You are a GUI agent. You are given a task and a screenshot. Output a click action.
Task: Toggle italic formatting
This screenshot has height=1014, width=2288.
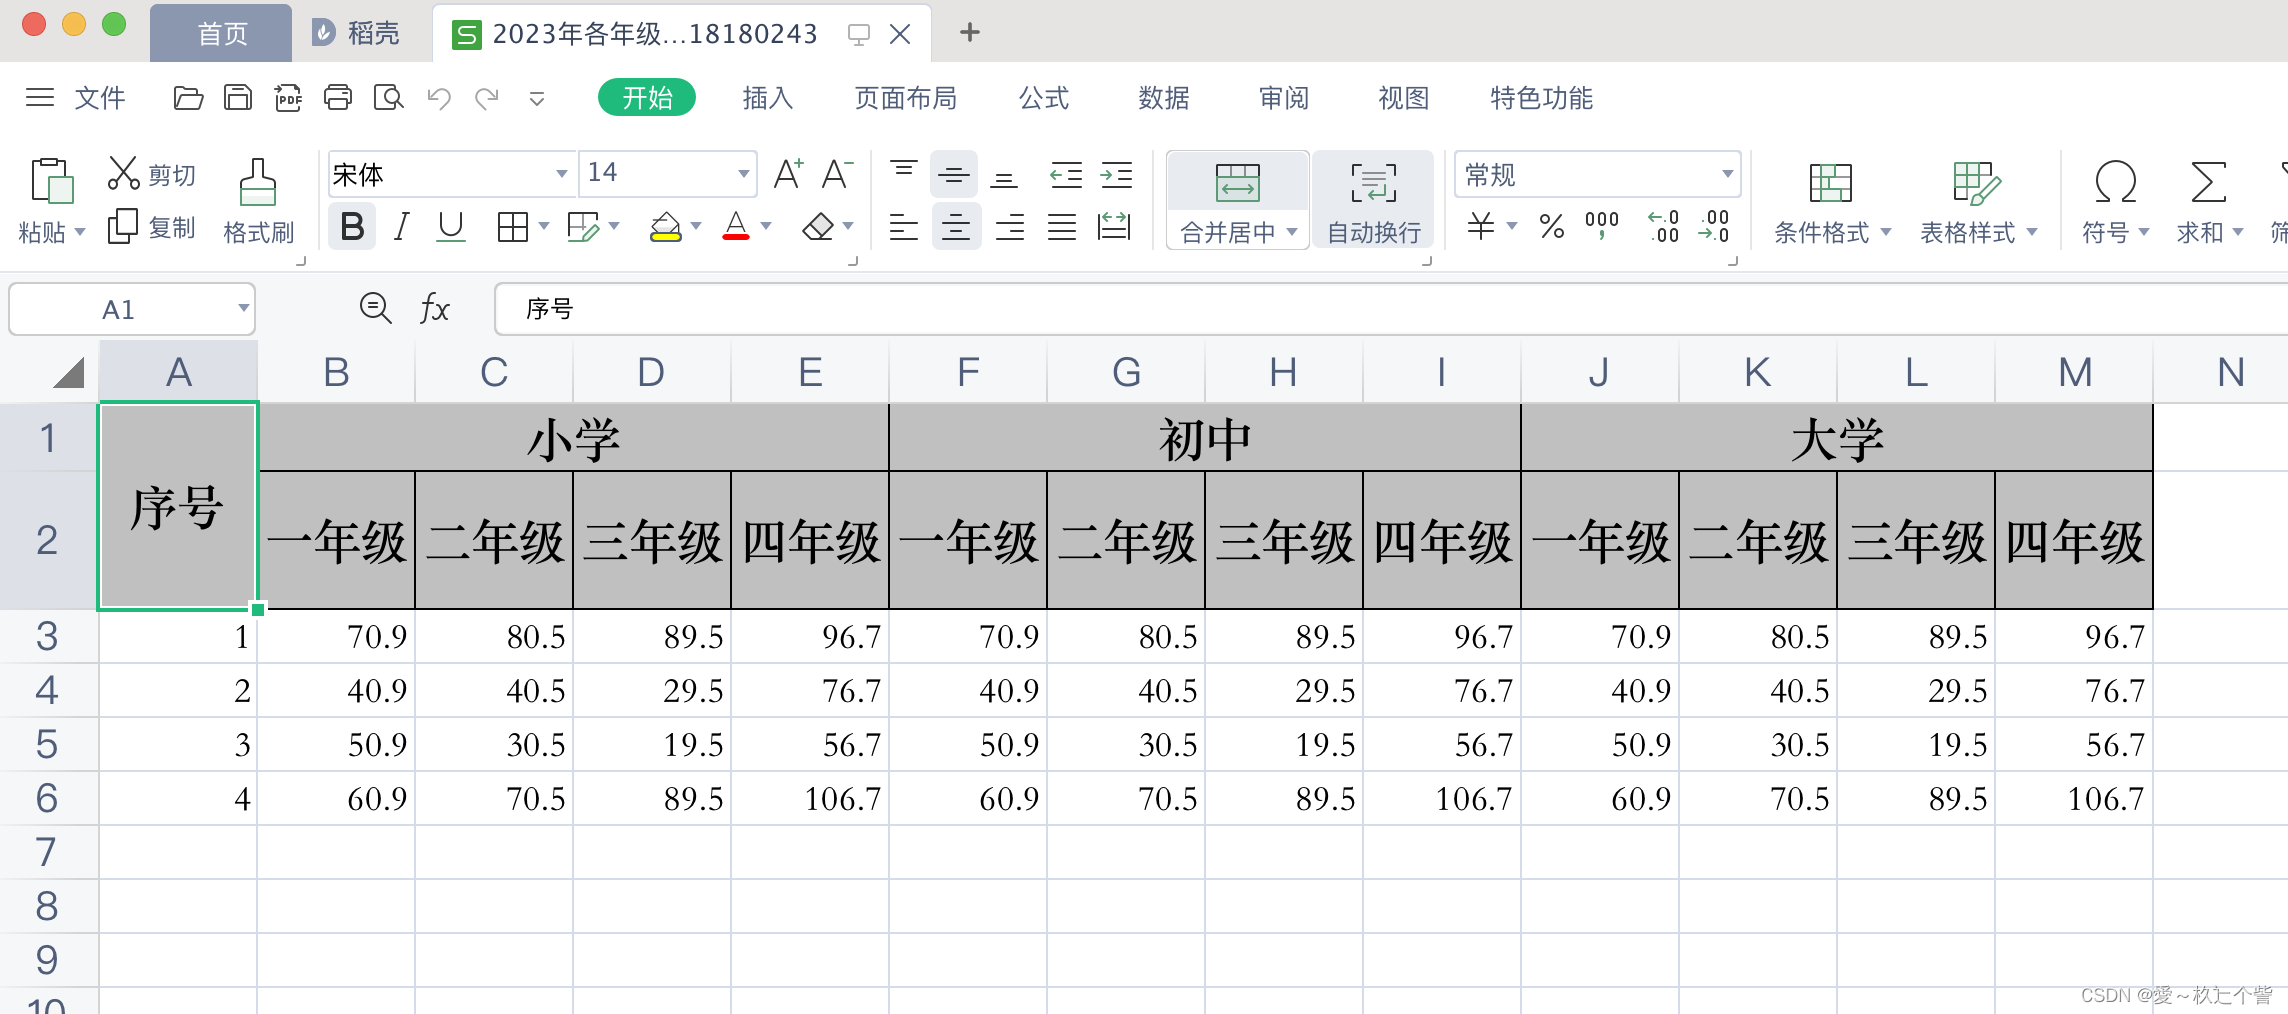[400, 226]
